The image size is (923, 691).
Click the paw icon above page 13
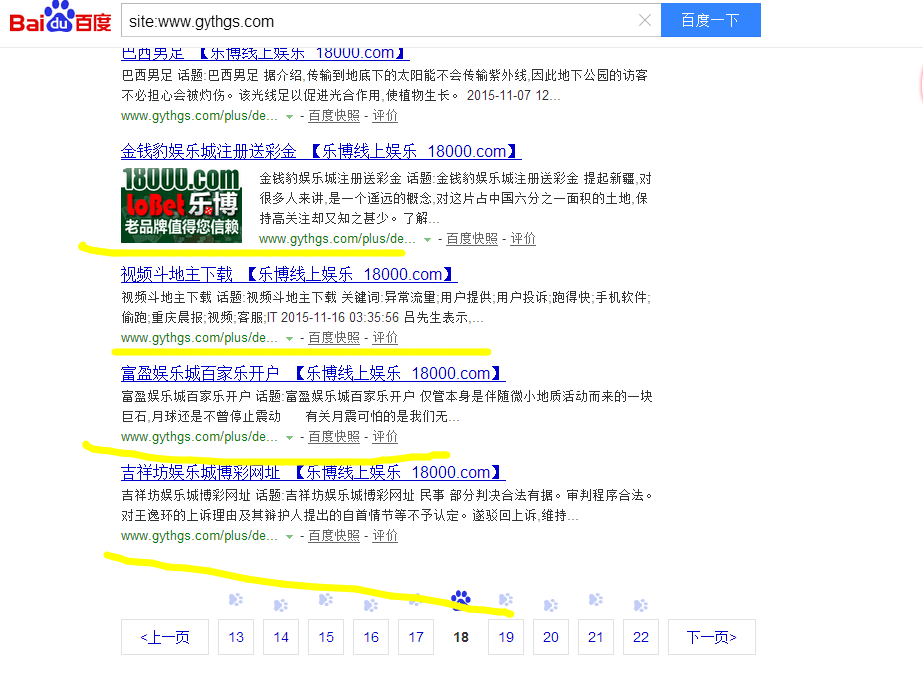tap(236, 599)
